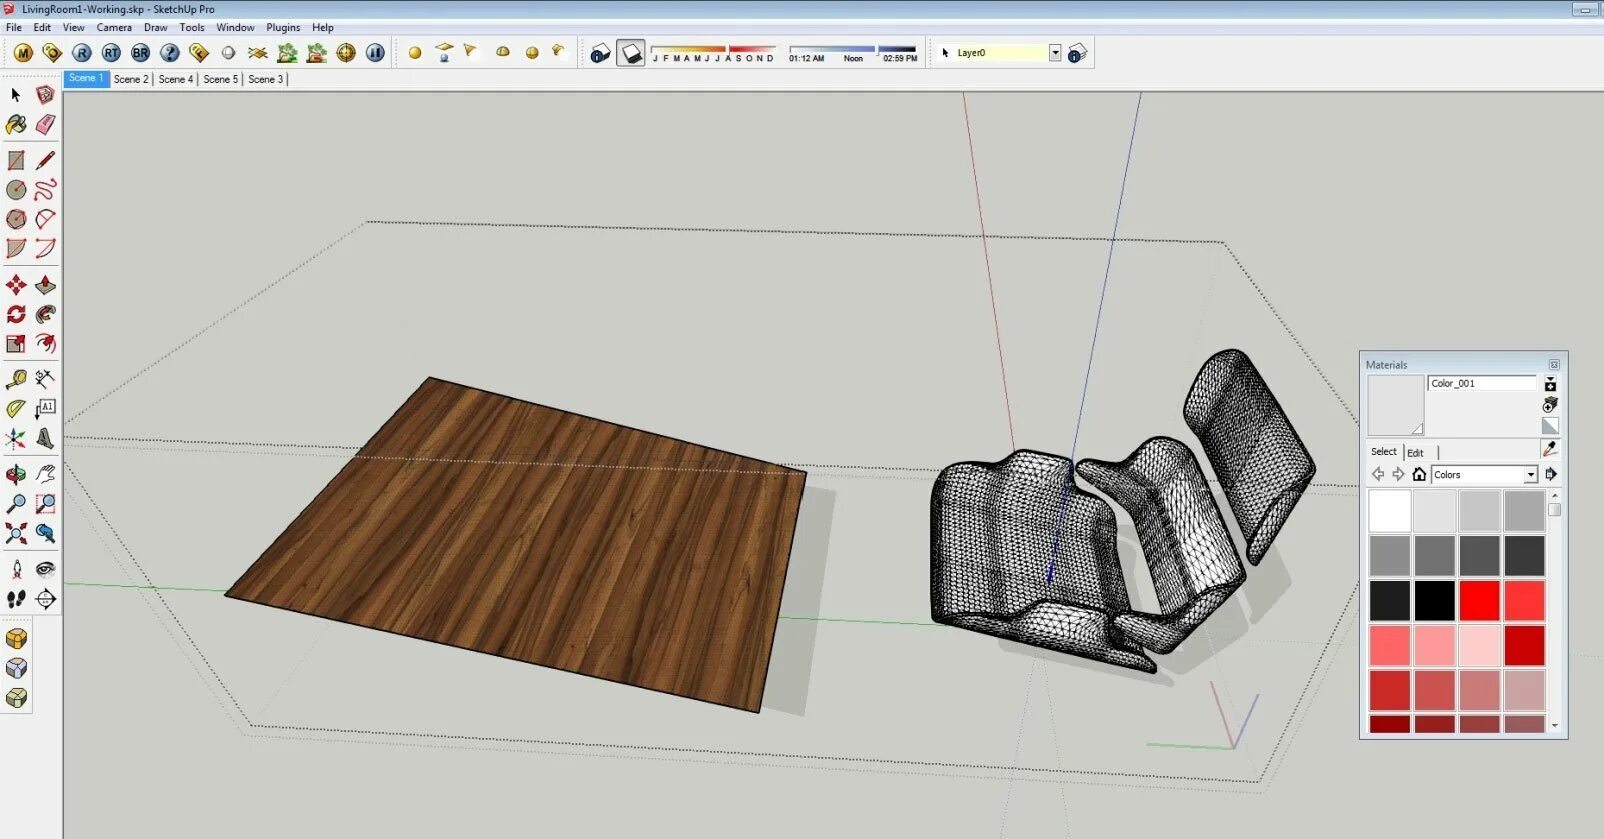Activate the Position Camera tool

point(16,570)
